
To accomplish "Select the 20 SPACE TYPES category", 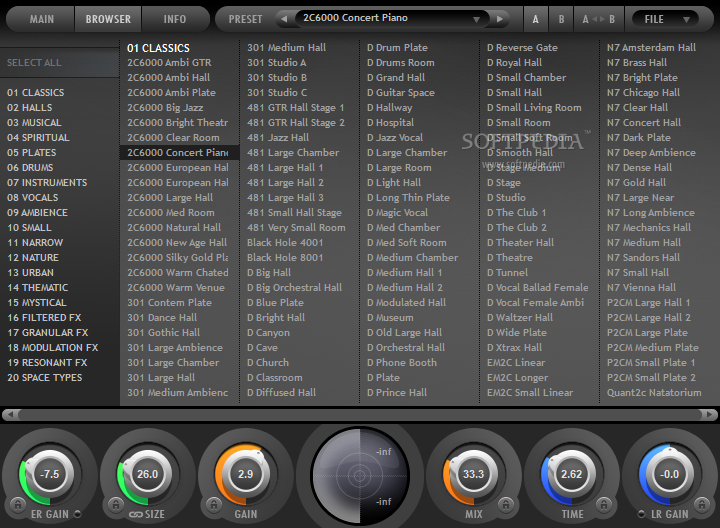I will [x=45, y=377].
